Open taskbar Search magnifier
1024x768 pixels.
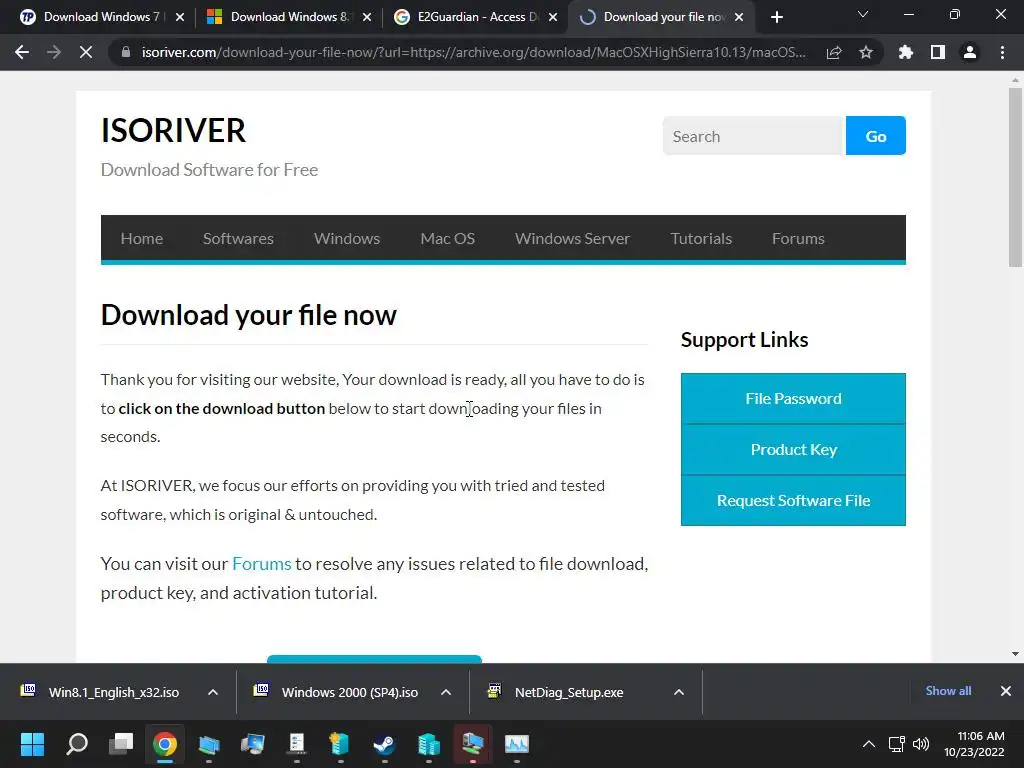77,744
